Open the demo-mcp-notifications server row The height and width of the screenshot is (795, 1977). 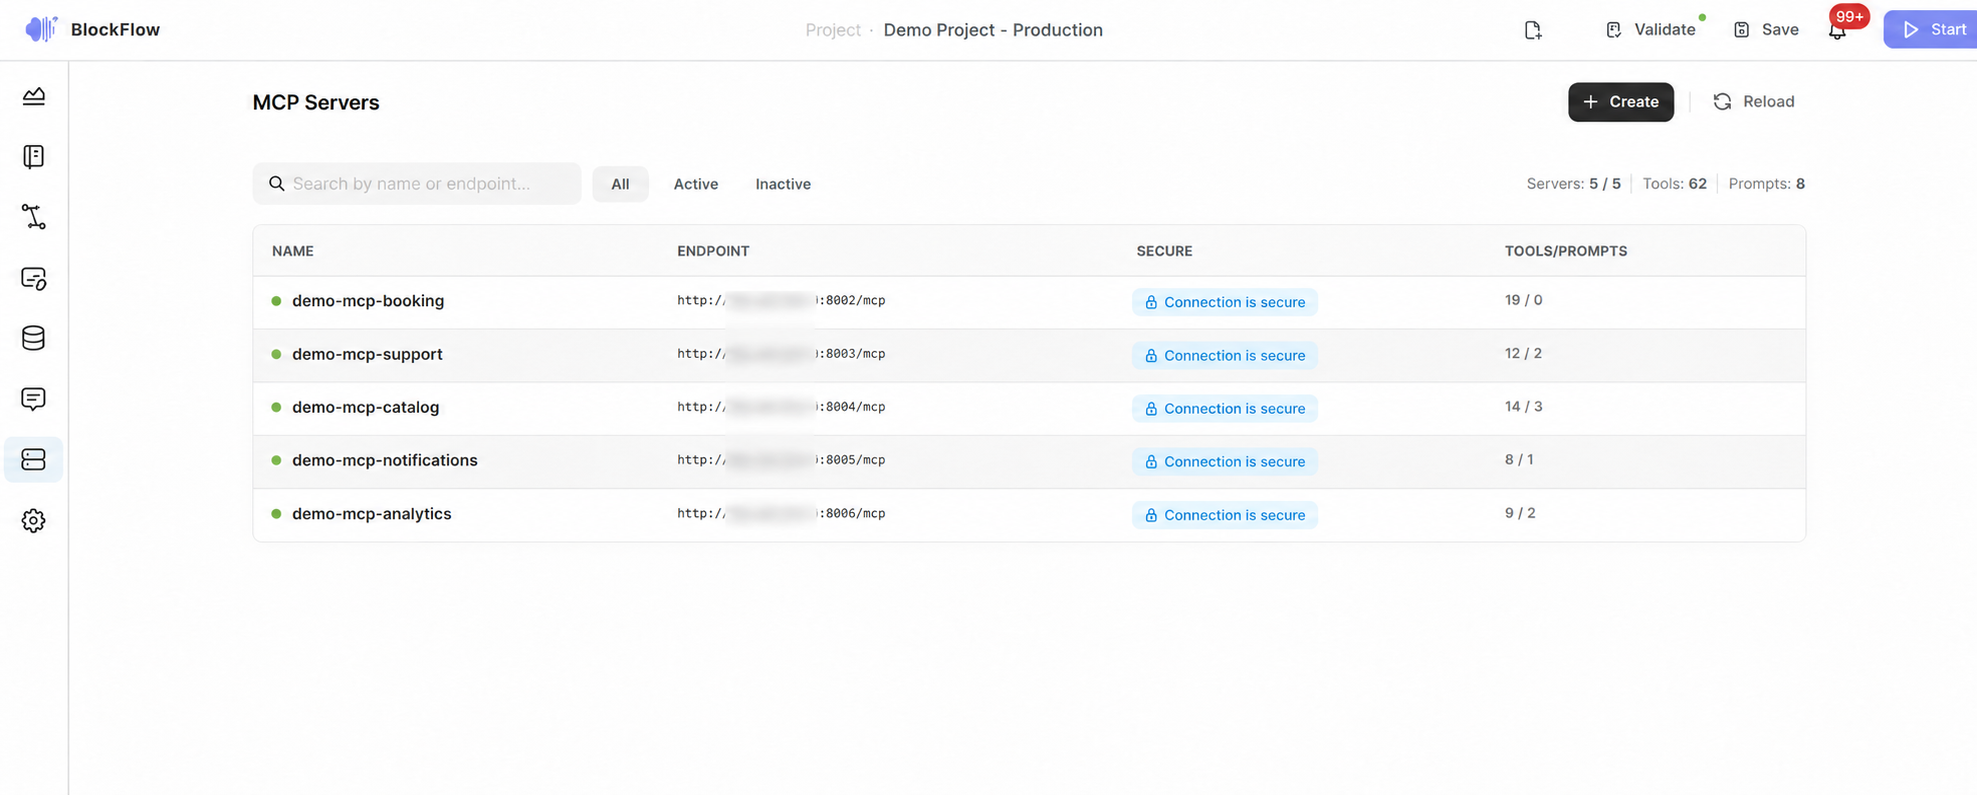(x=1029, y=461)
